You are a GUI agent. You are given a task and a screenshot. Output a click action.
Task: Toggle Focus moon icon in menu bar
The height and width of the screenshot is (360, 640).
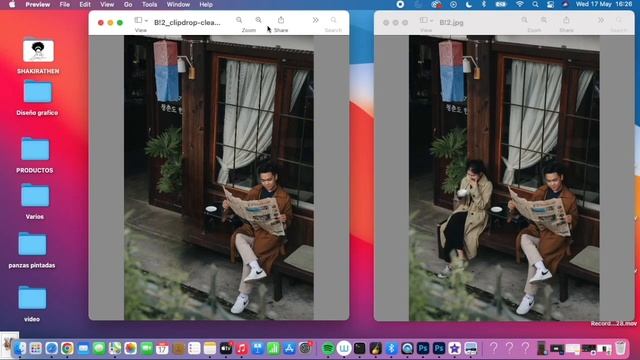pos(469,4)
